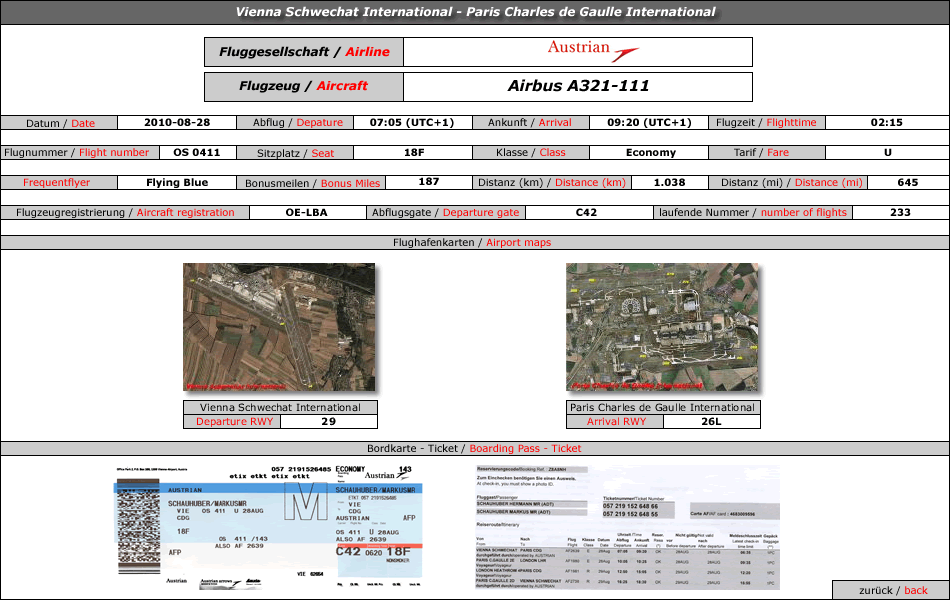Click the Abflugsgate / Departure gate label
The height and width of the screenshot is (600, 950).
click(446, 213)
